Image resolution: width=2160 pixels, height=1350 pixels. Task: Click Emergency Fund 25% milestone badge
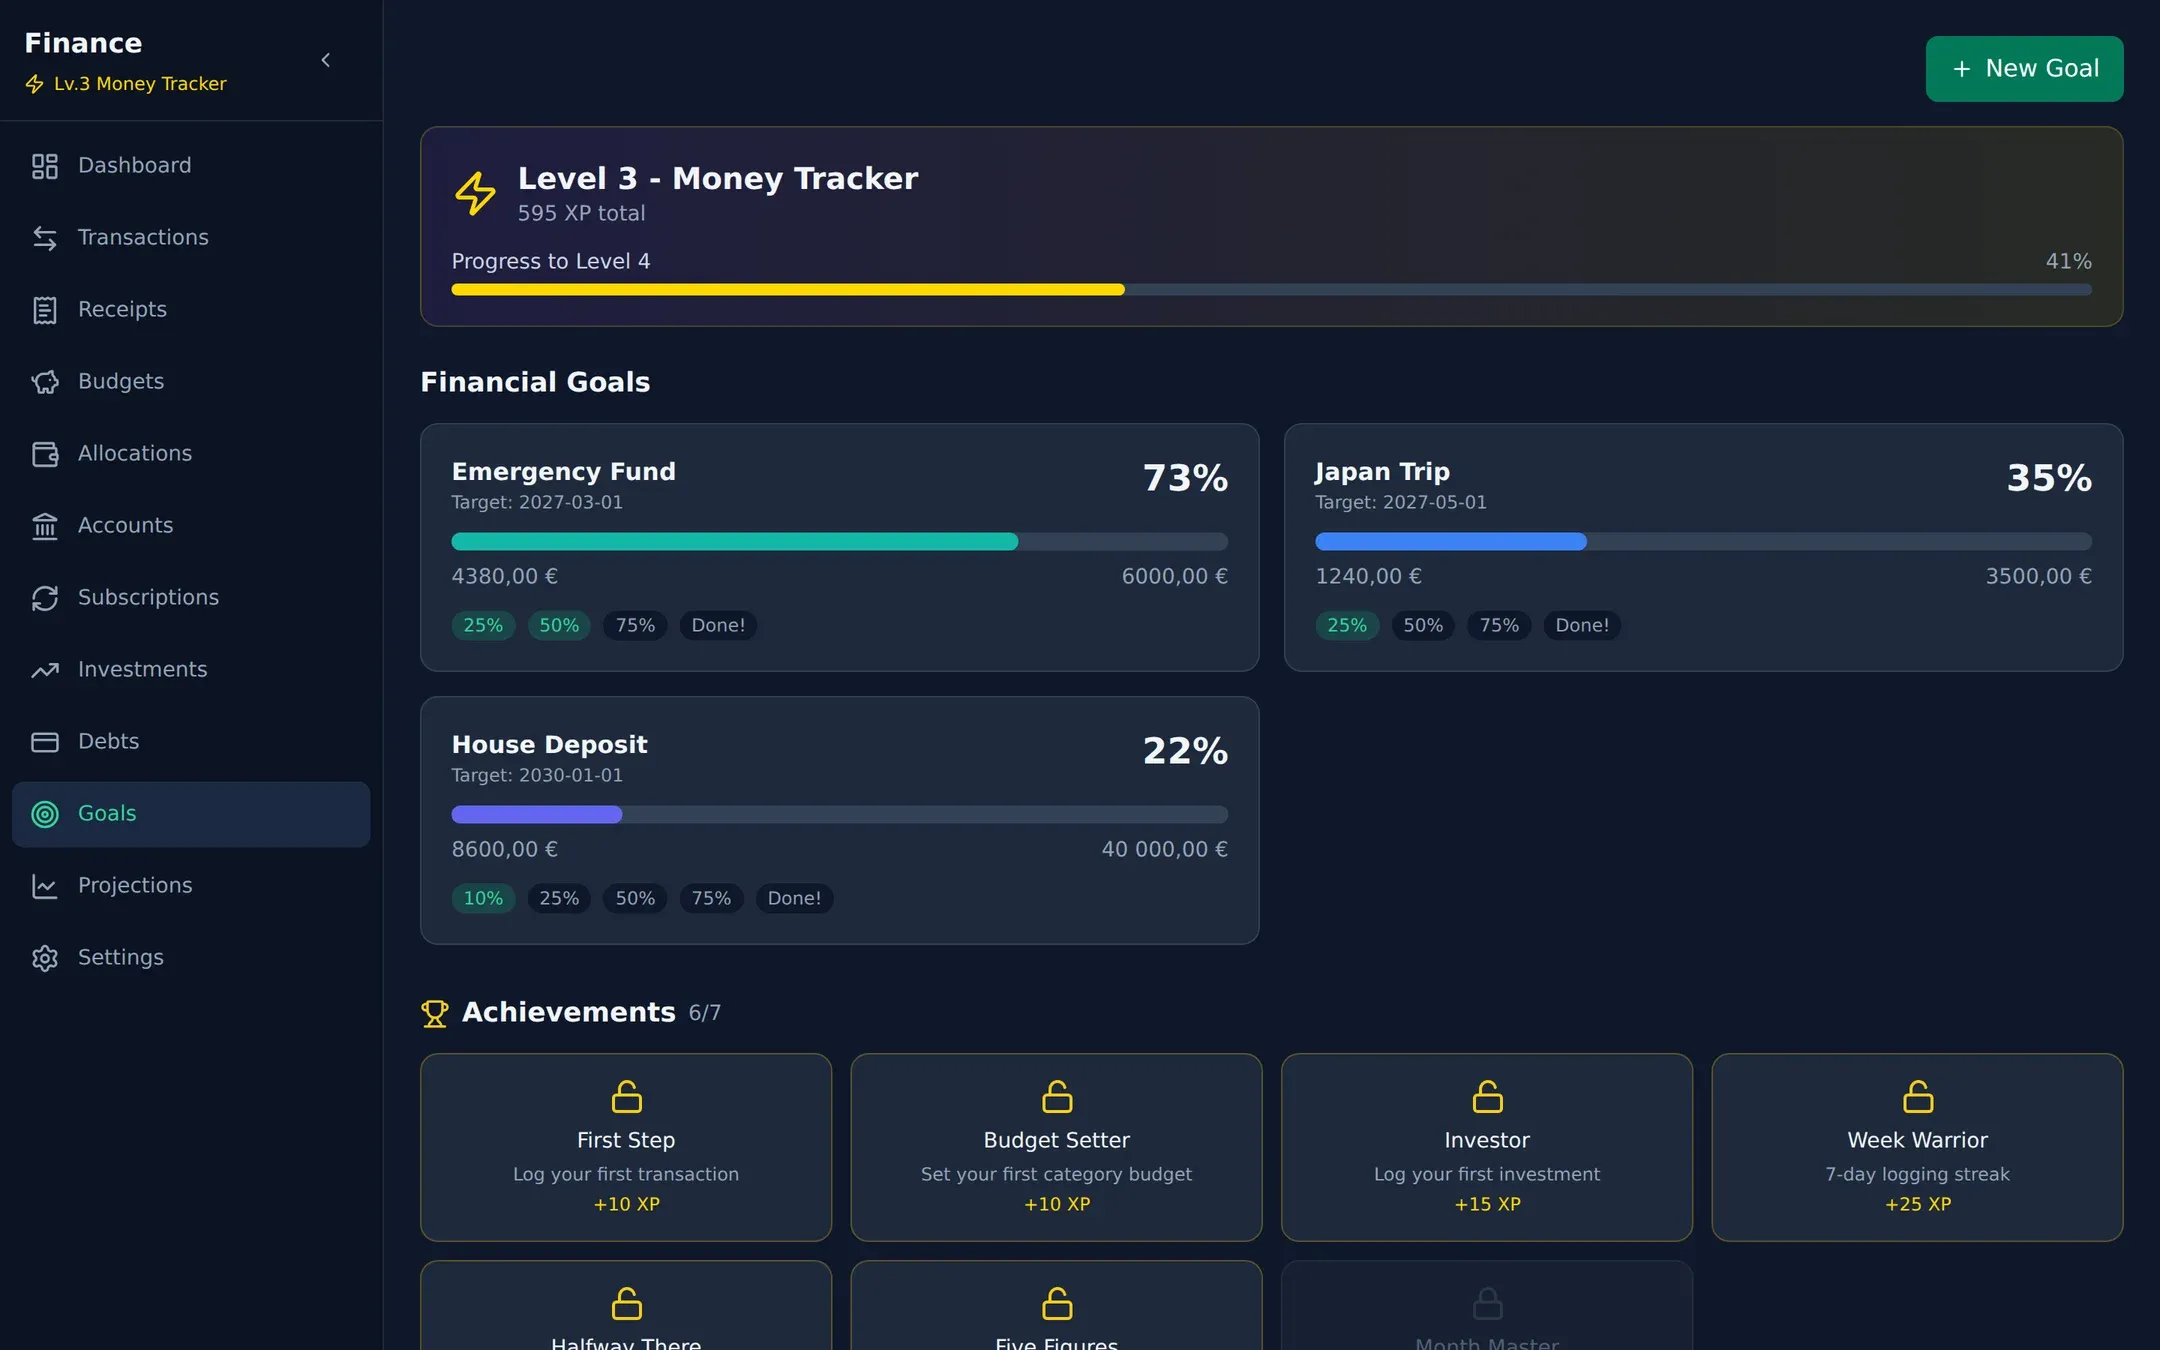483,626
